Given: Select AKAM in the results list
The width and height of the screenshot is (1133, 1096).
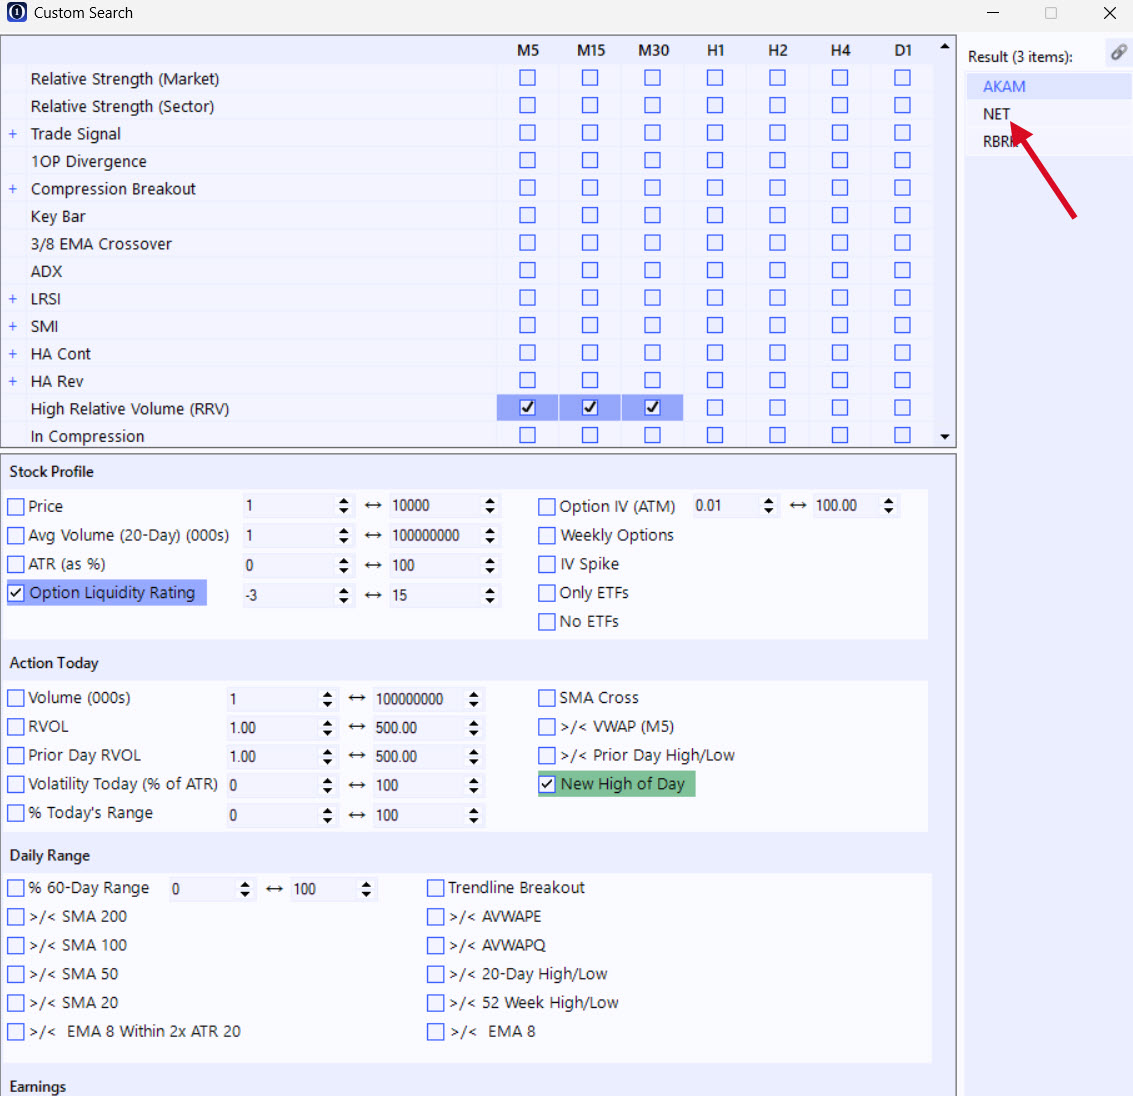Looking at the screenshot, I should coord(1048,87).
